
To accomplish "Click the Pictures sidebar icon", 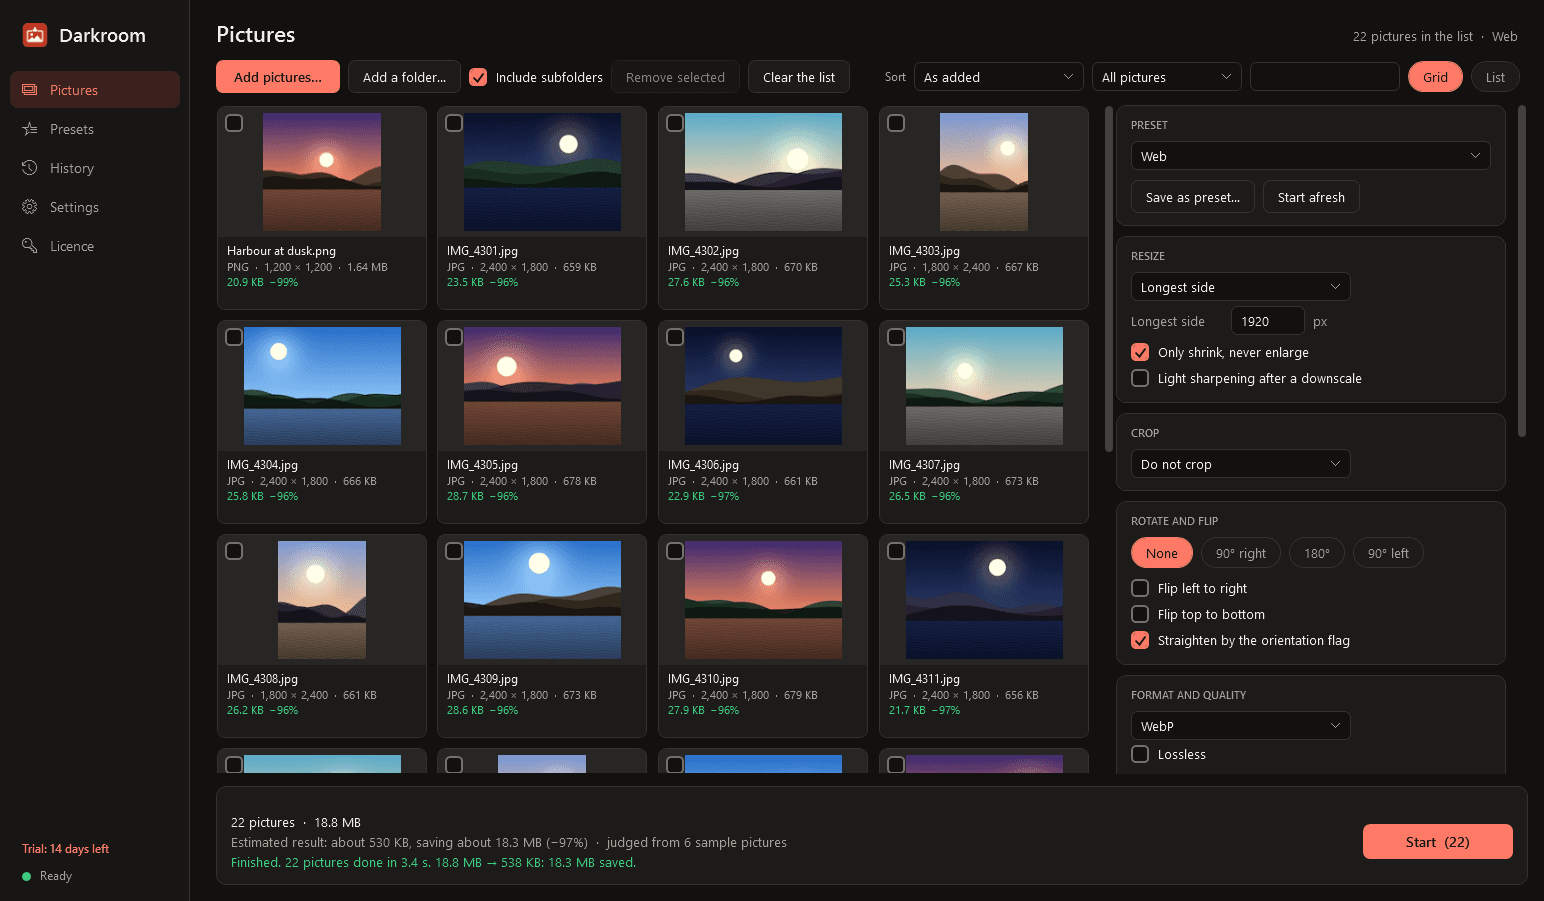I will coord(30,90).
